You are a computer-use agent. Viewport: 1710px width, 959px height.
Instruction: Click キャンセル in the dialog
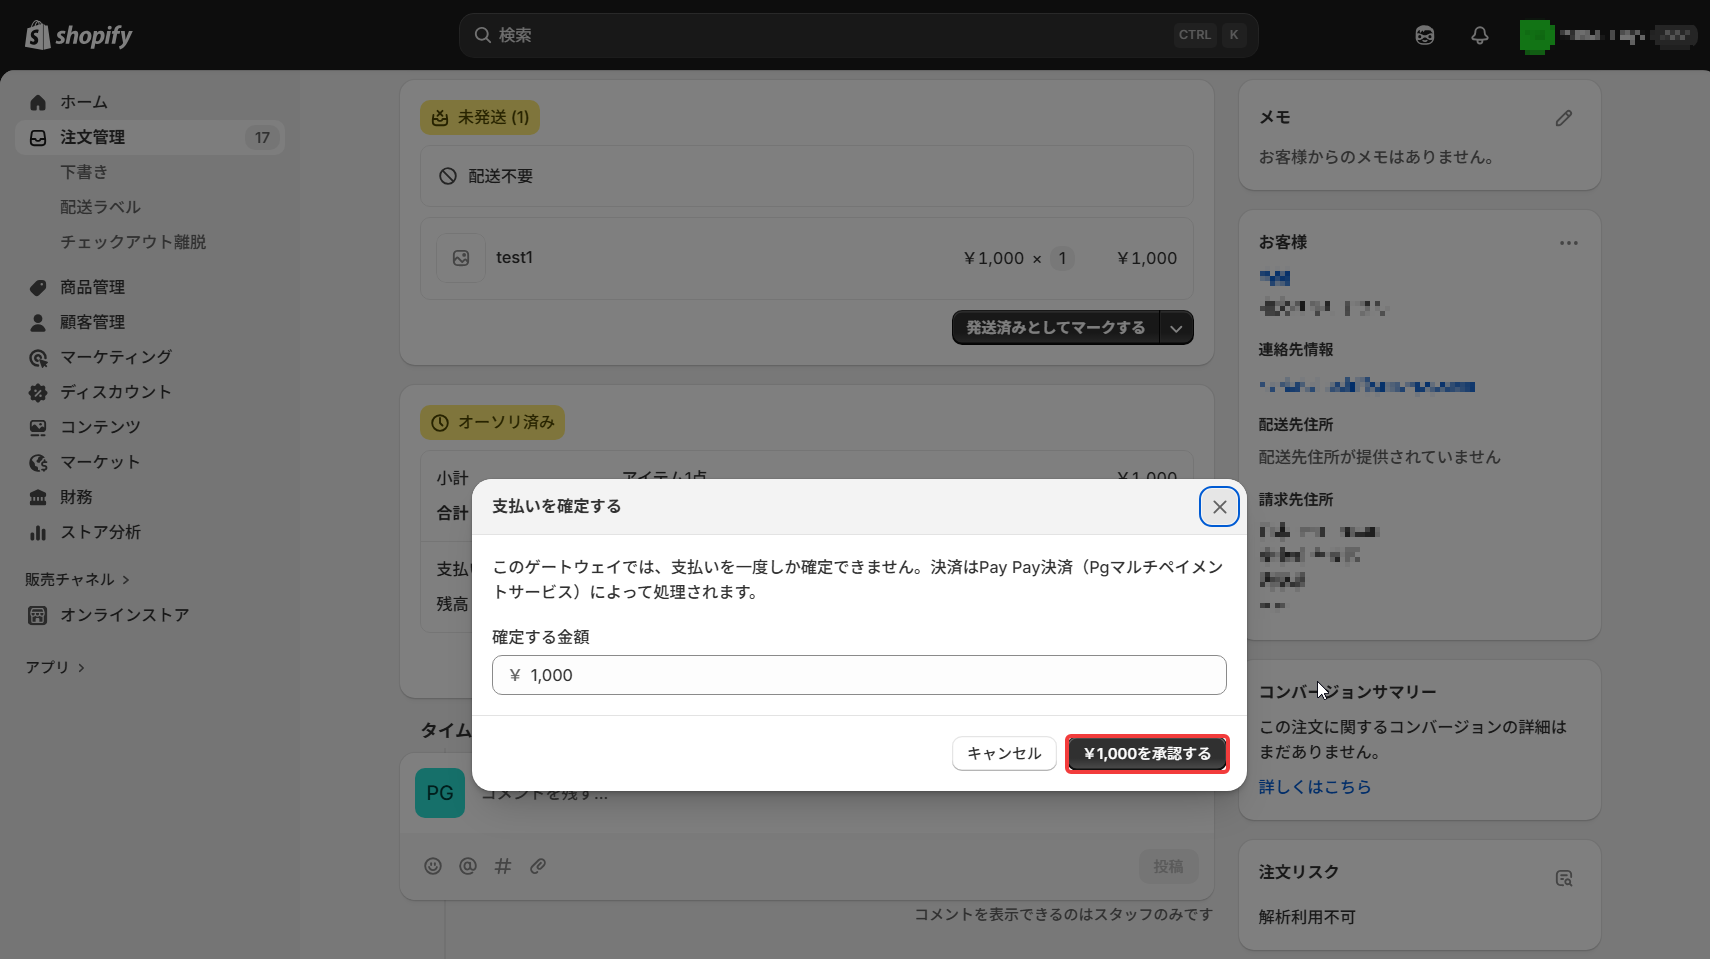click(x=1004, y=753)
